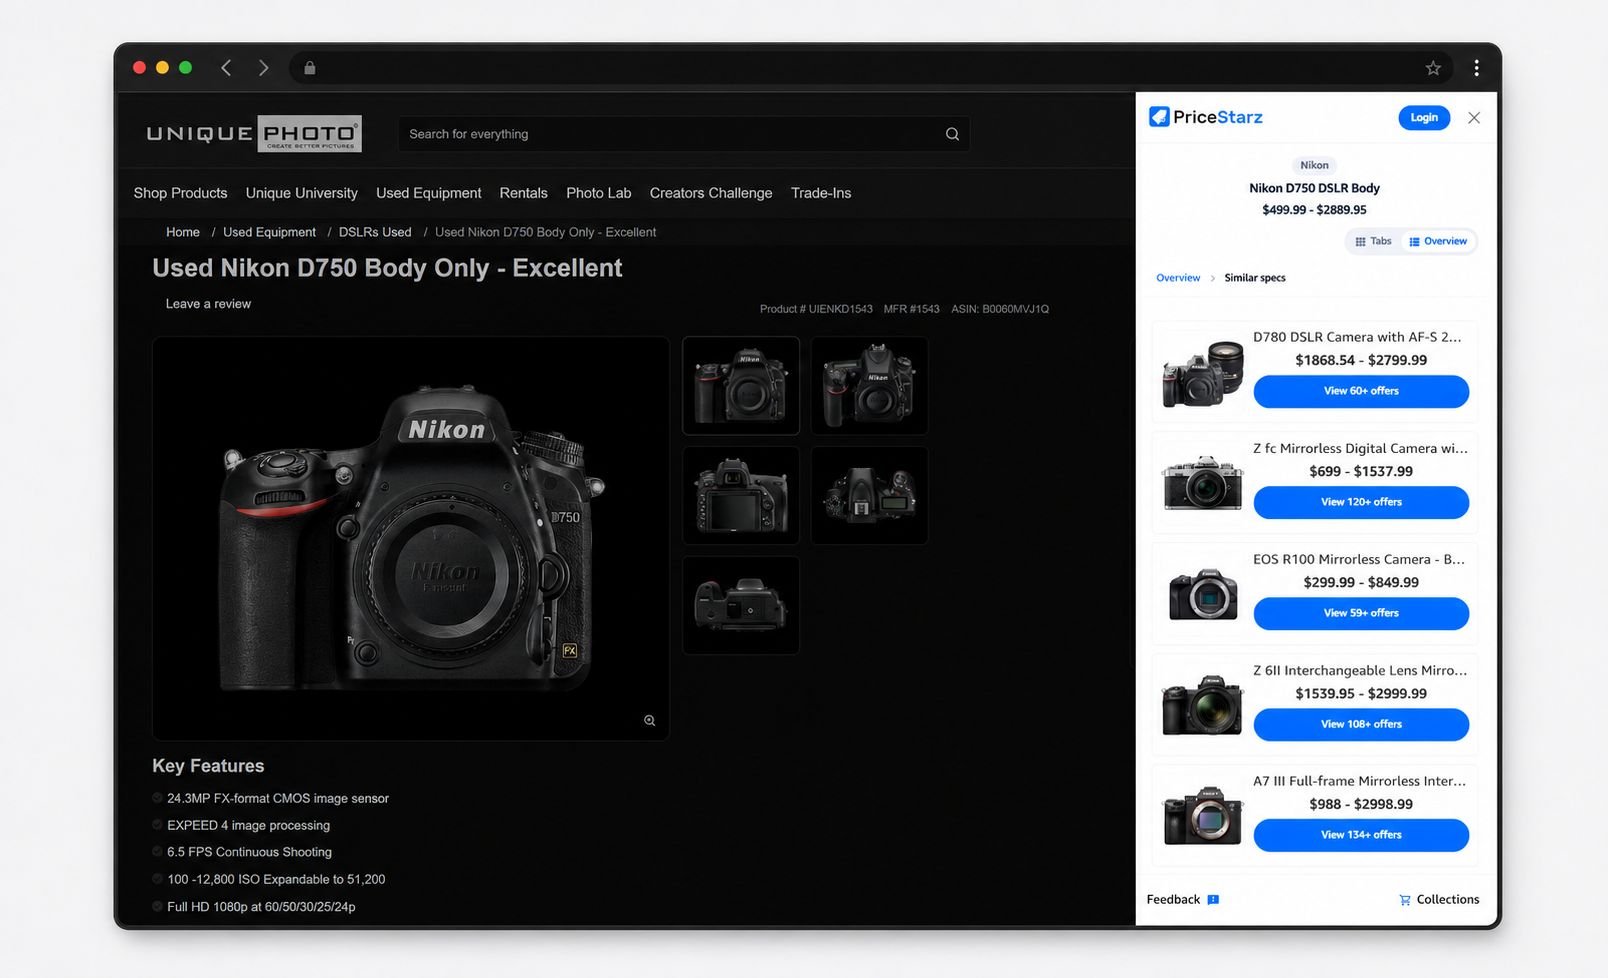Viewport: 1608px width, 978px height.
Task: Close the PriceStarz panel
Action: pos(1474,118)
